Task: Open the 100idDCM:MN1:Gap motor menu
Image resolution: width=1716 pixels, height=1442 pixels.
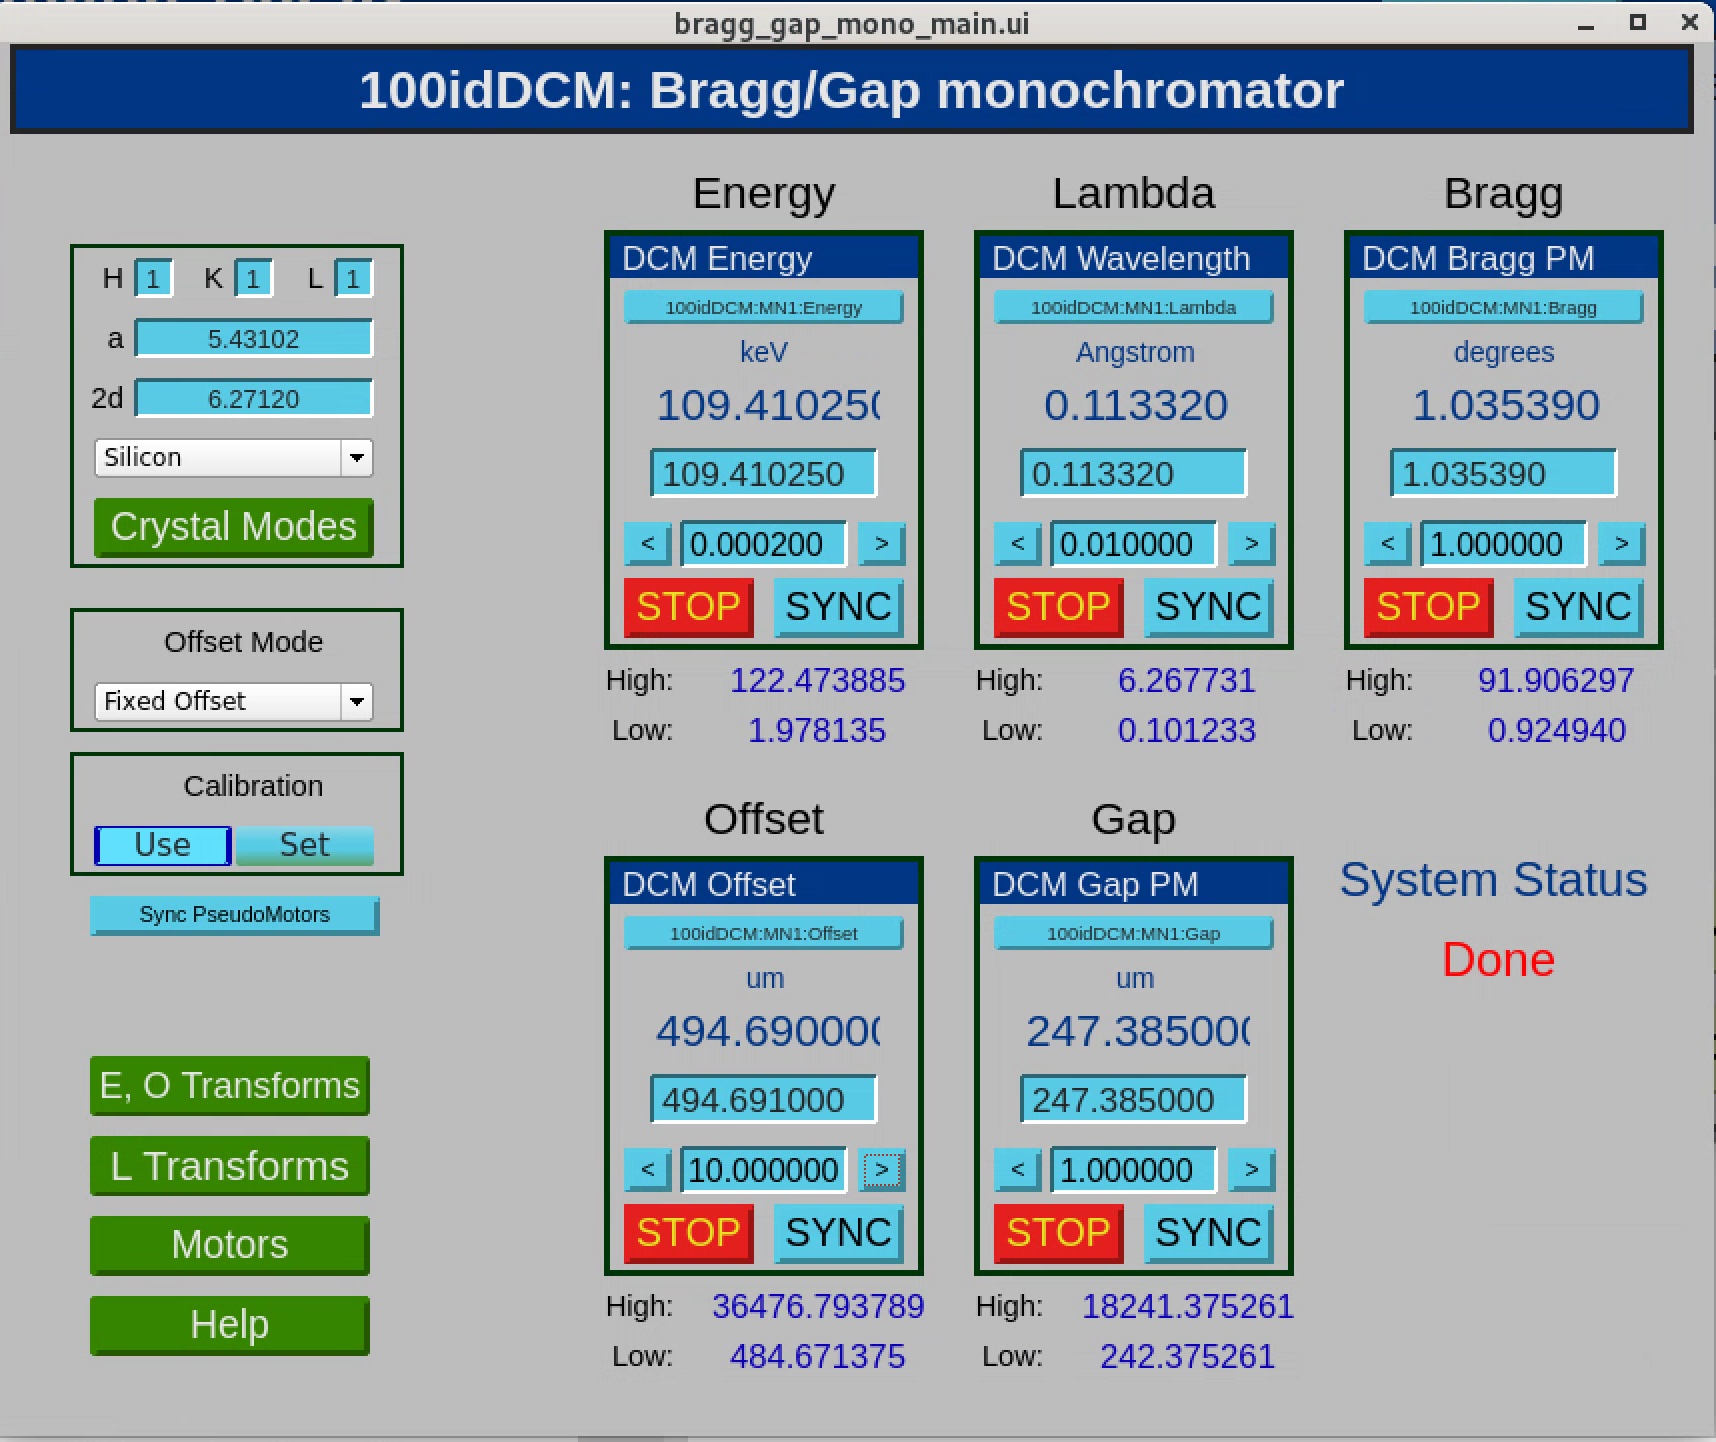Action: (1134, 933)
